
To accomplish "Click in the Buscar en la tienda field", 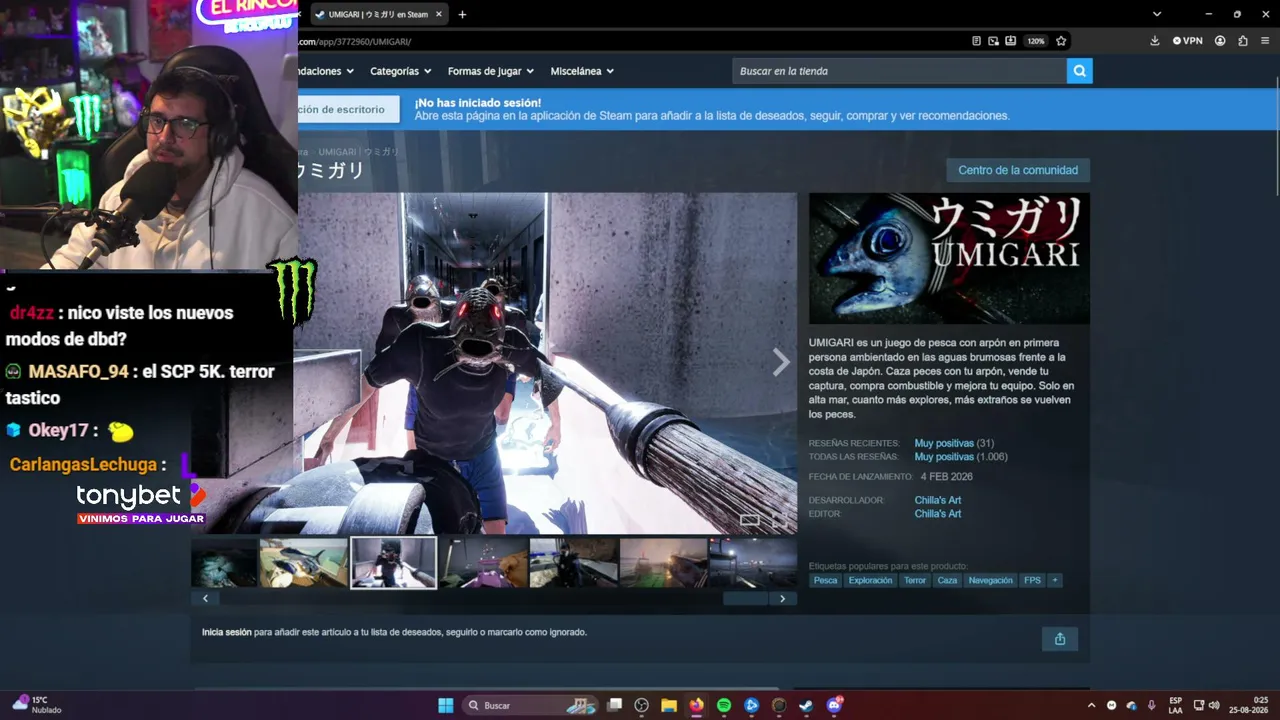I will tap(899, 71).
